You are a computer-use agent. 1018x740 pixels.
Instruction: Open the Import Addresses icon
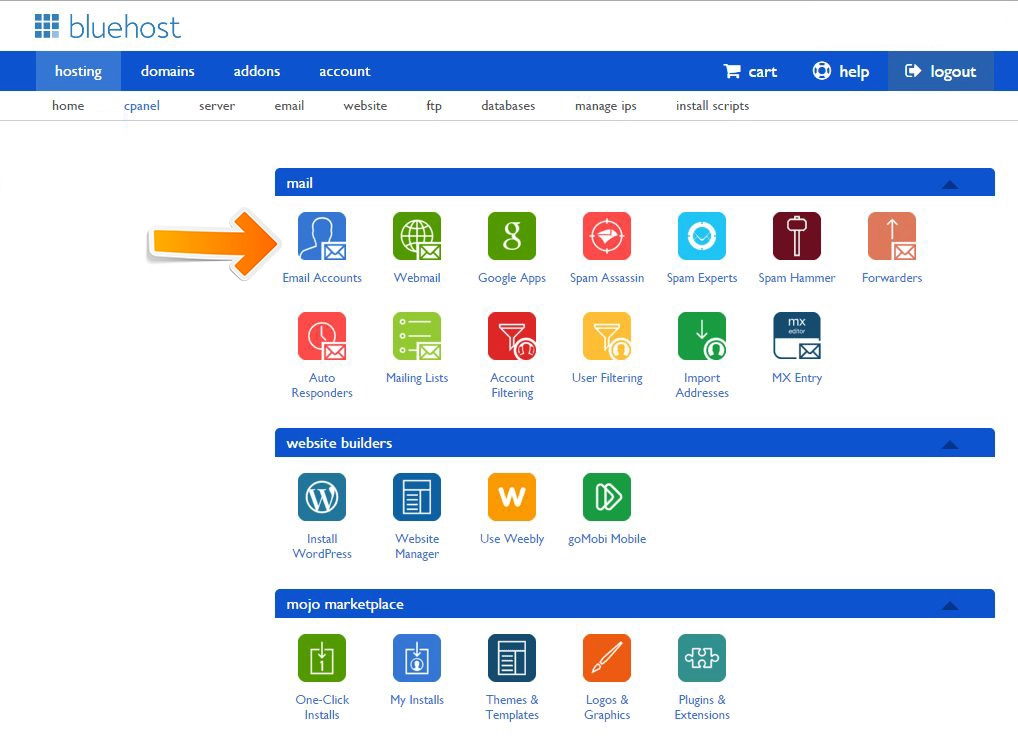coord(702,336)
